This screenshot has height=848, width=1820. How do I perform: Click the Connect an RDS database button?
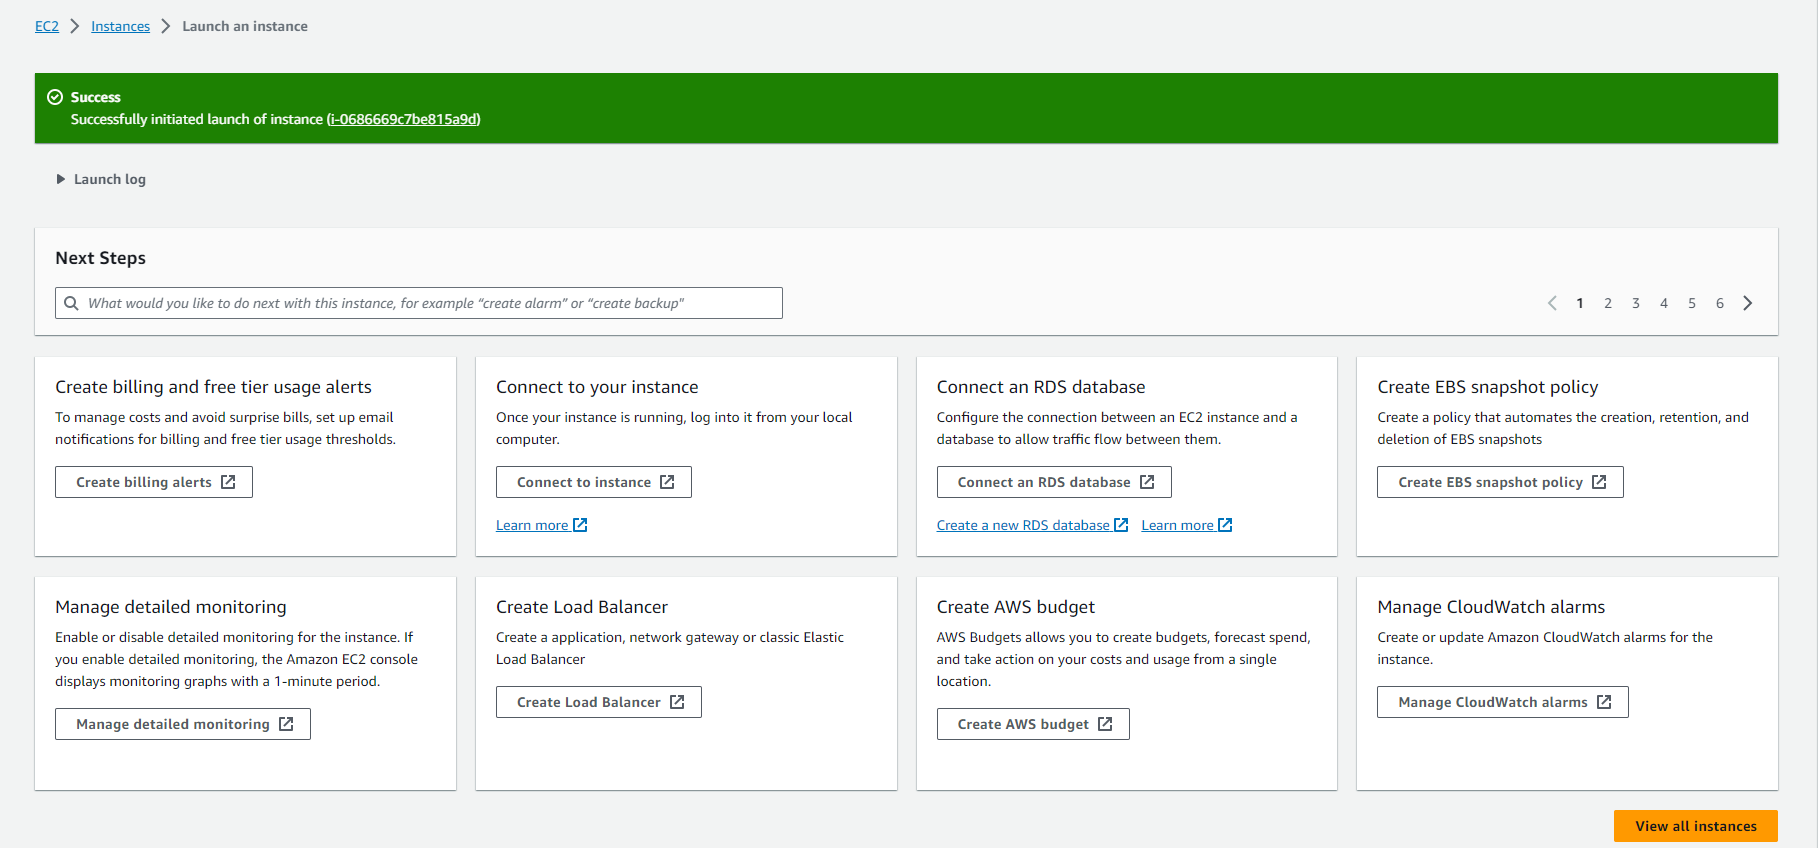coord(1054,482)
